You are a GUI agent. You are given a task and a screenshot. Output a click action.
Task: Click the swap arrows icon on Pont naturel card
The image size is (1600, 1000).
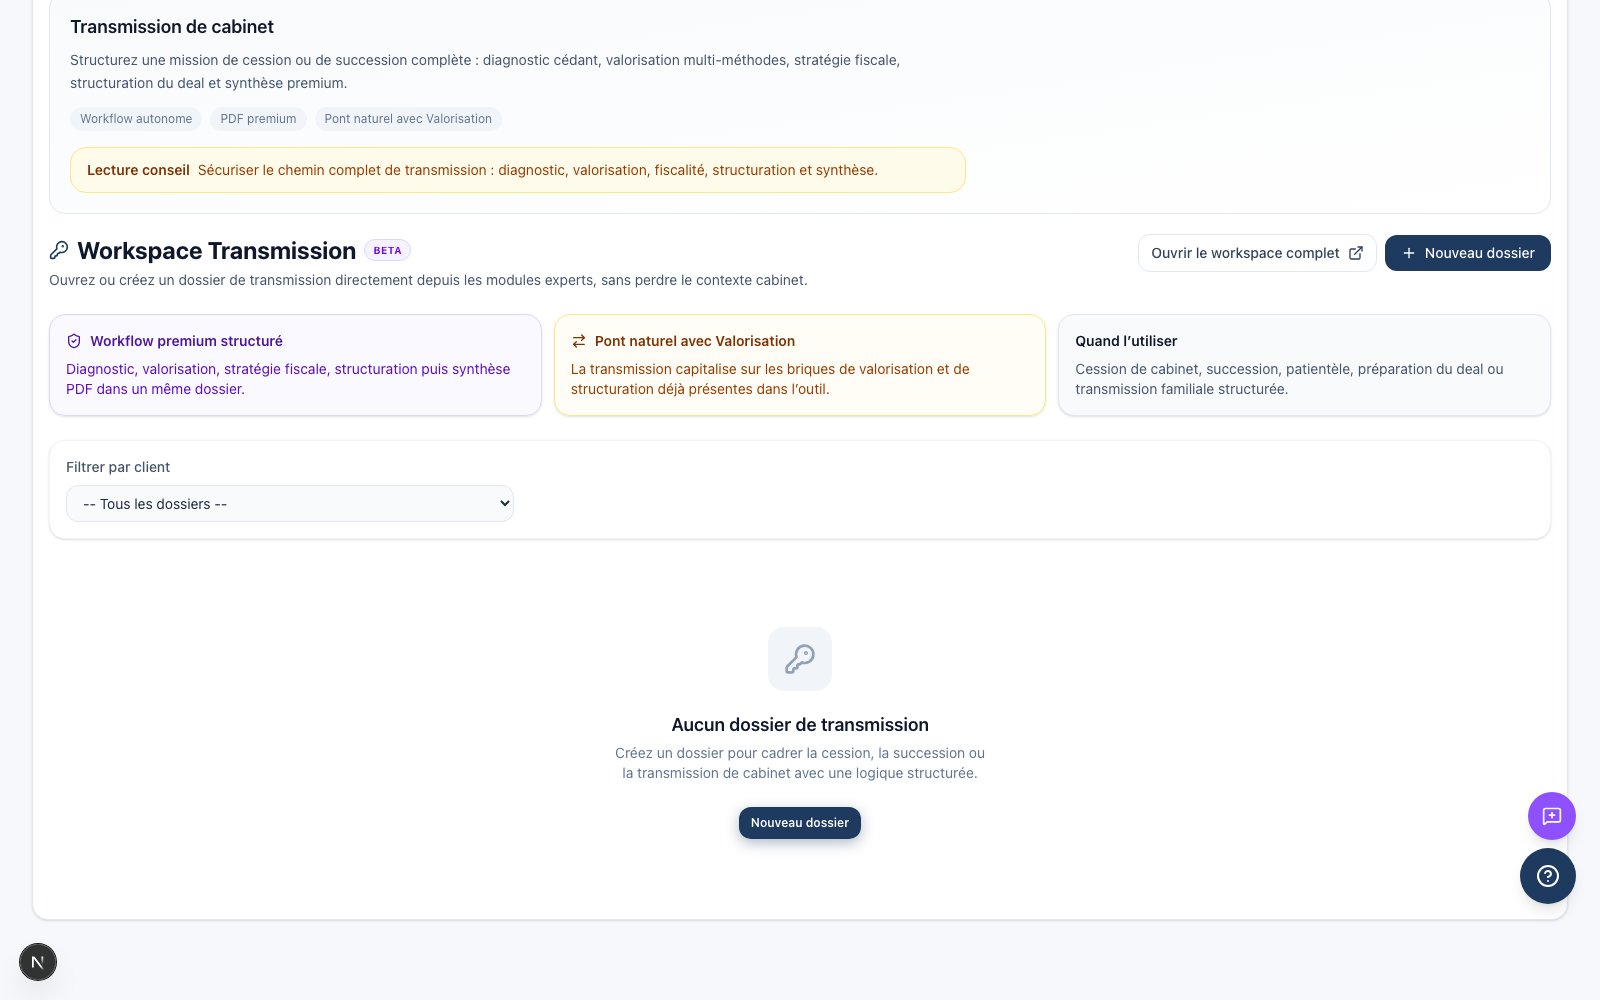tap(579, 341)
